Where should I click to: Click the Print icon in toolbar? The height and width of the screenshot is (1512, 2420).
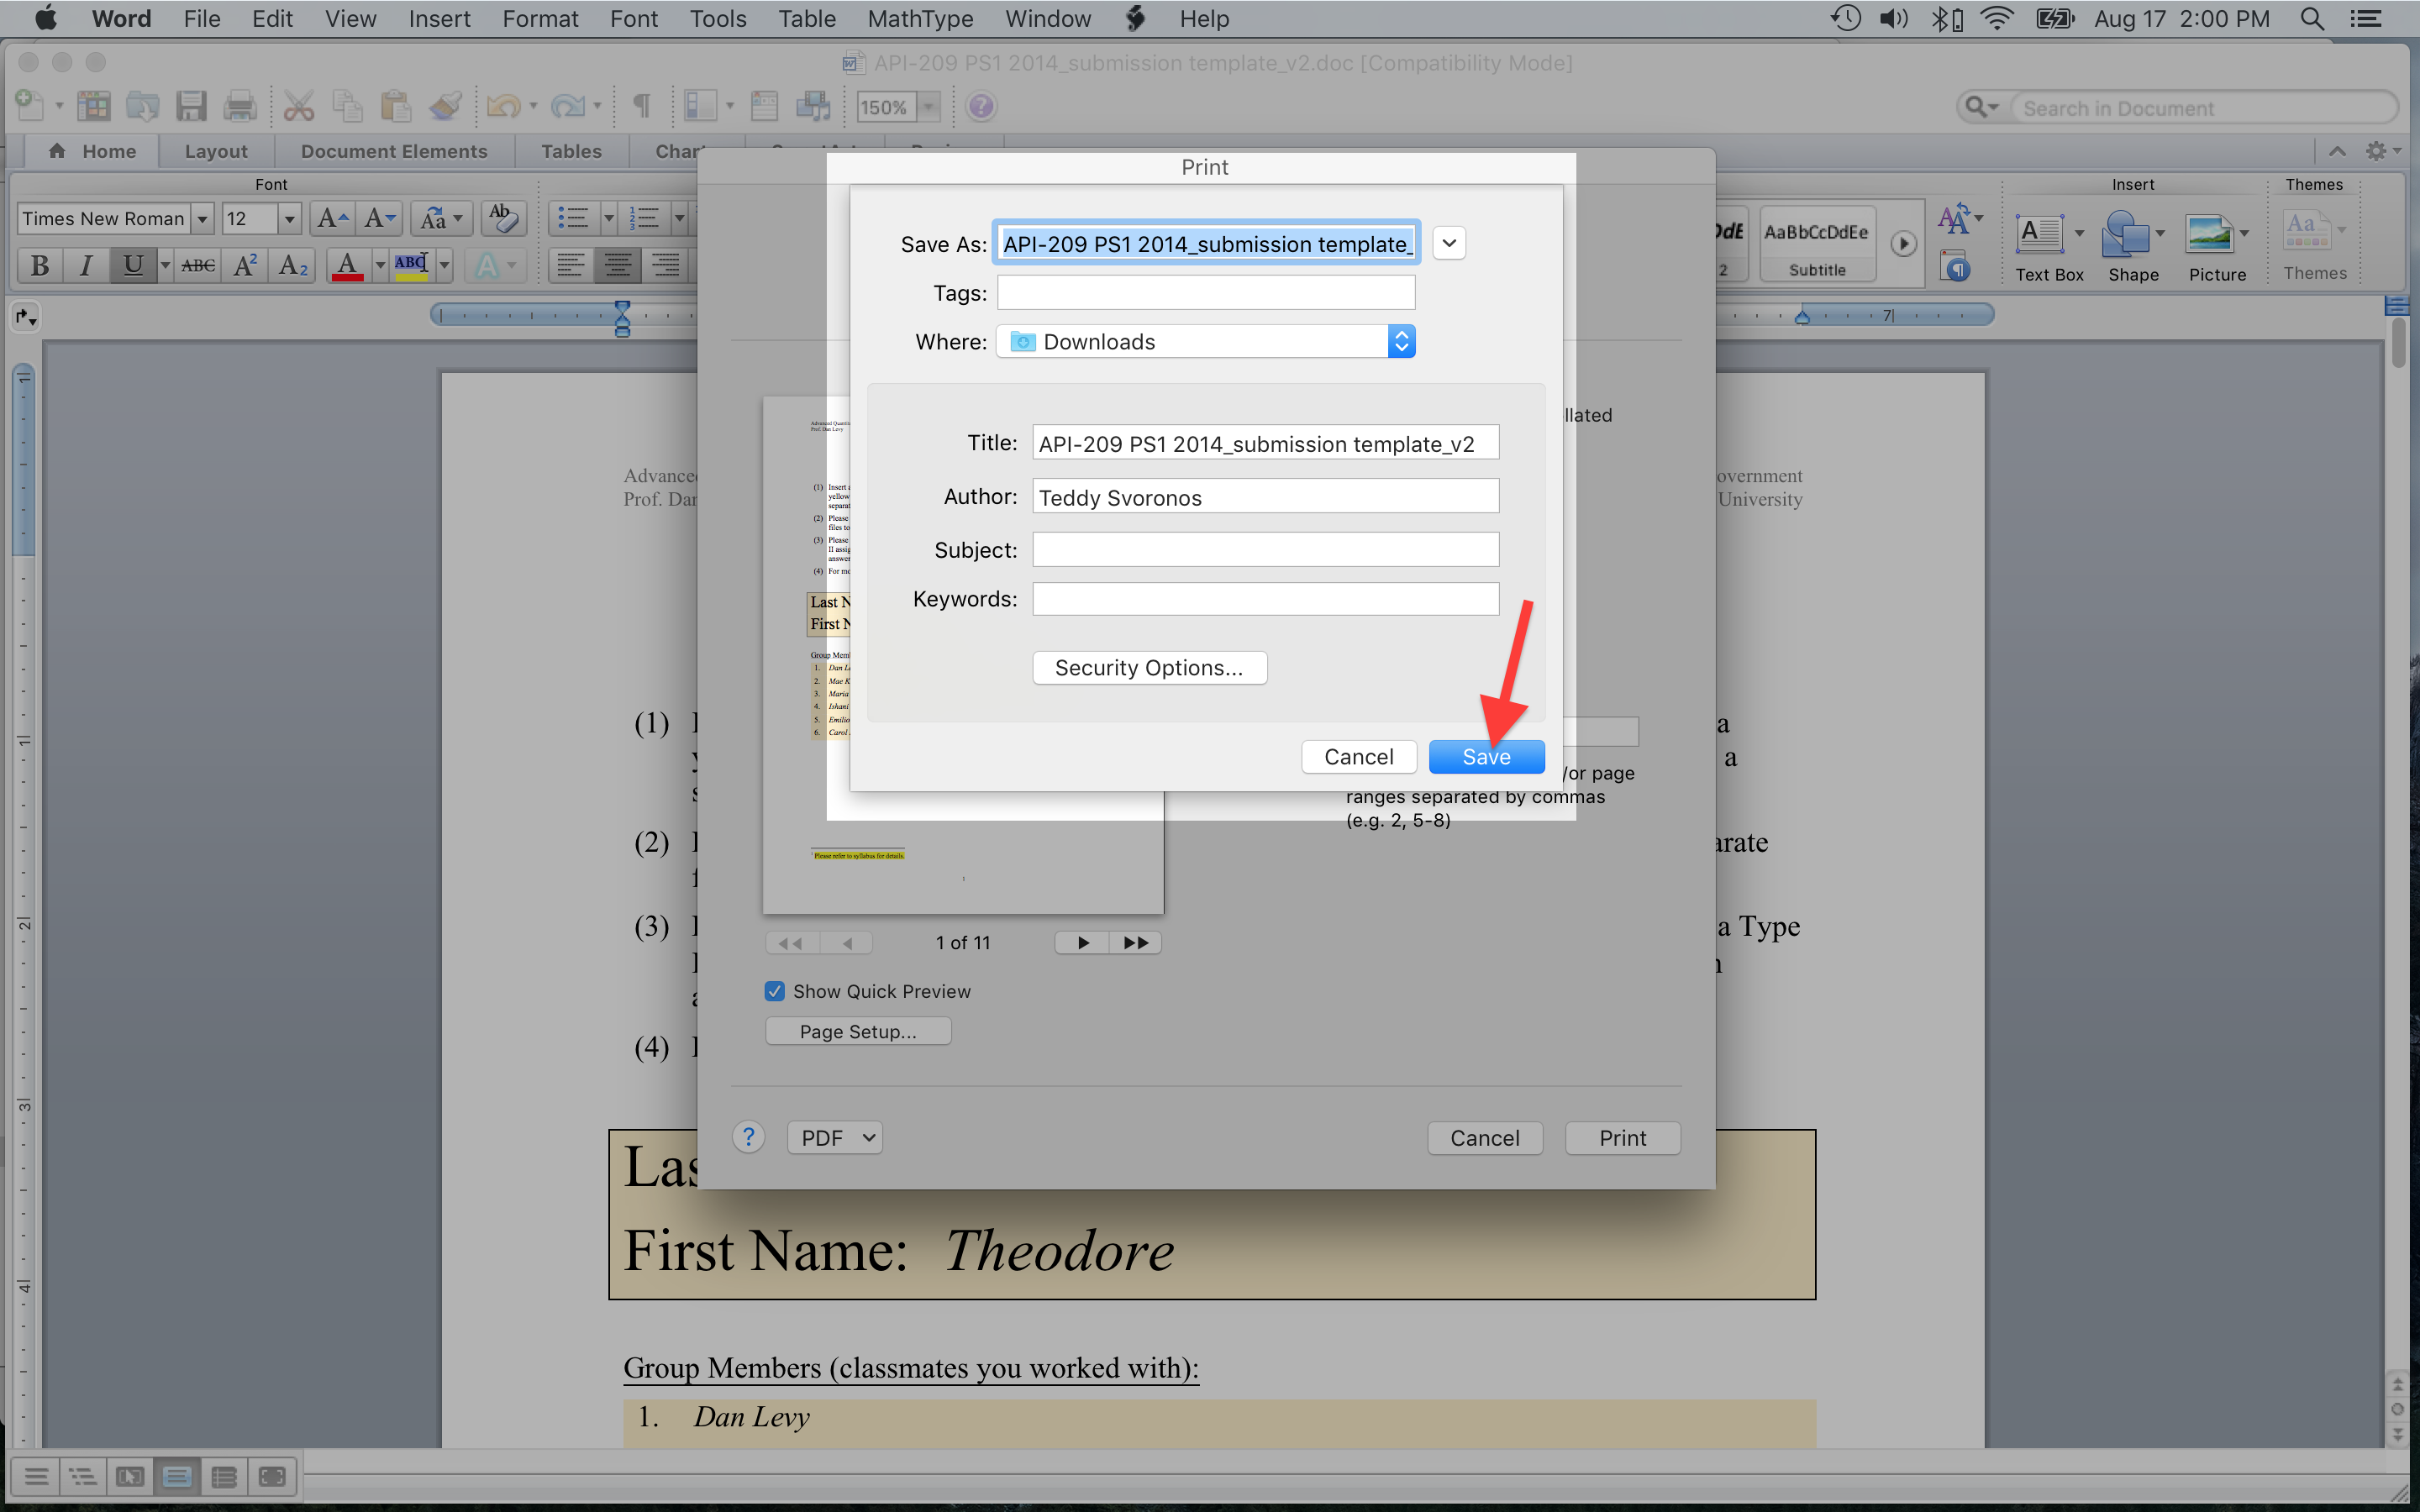click(x=240, y=106)
